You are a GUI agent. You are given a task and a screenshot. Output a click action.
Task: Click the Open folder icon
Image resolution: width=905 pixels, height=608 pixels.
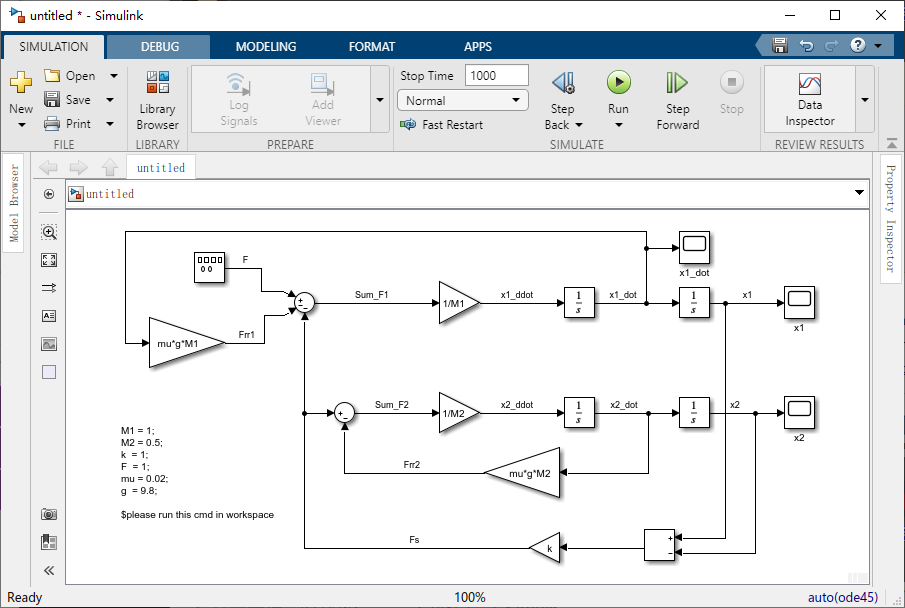click(x=52, y=76)
